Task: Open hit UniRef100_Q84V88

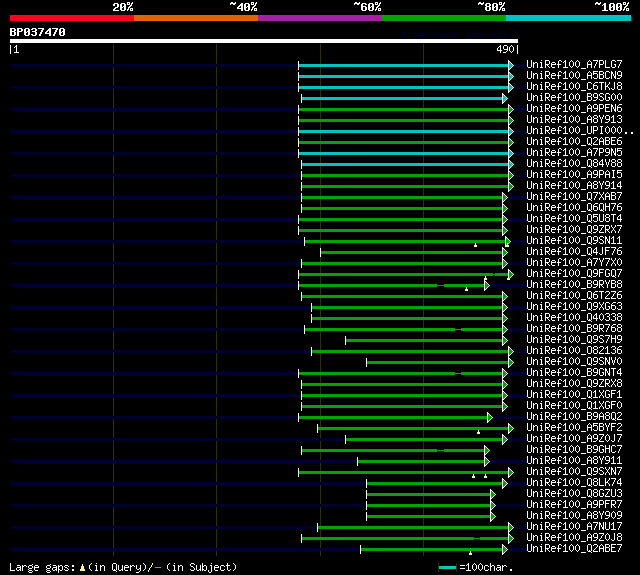Action: click(574, 164)
